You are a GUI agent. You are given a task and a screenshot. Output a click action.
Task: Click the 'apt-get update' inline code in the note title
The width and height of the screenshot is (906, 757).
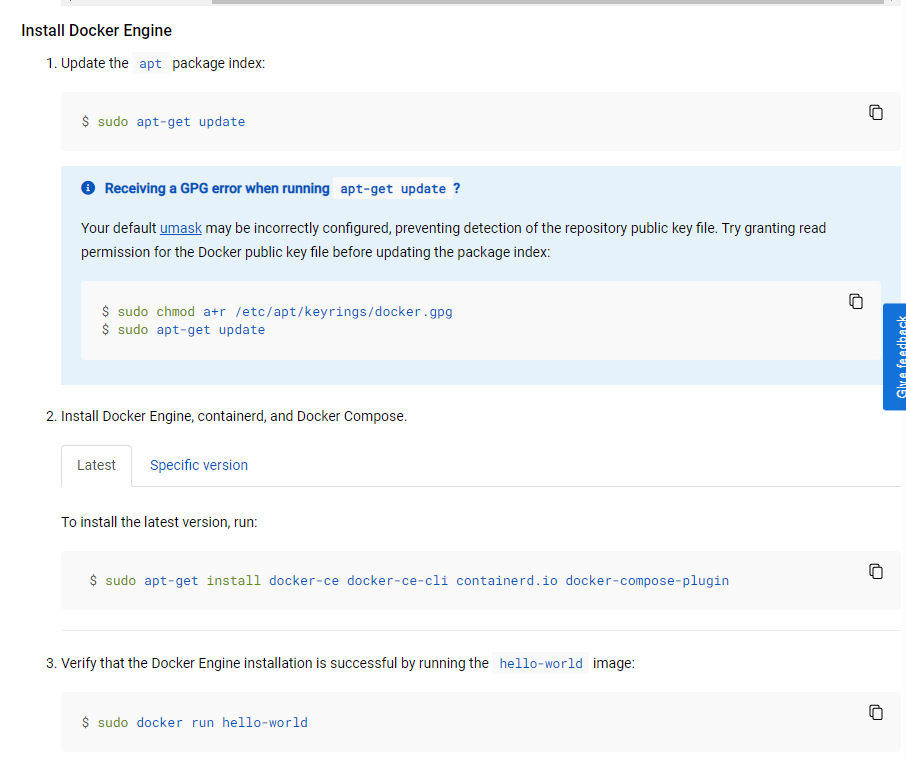click(x=393, y=189)
